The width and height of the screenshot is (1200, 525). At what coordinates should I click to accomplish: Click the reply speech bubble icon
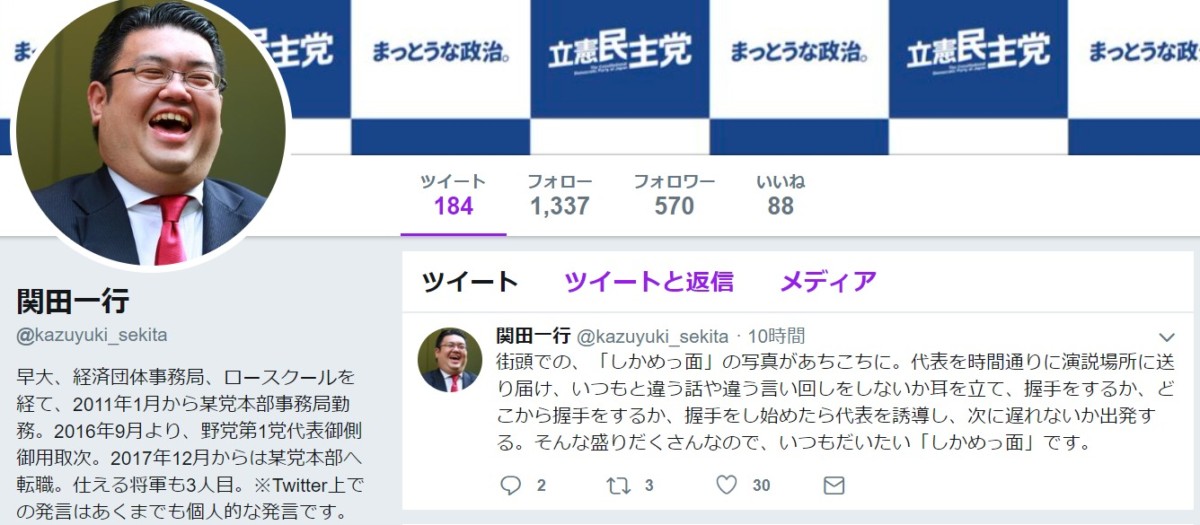511,485
